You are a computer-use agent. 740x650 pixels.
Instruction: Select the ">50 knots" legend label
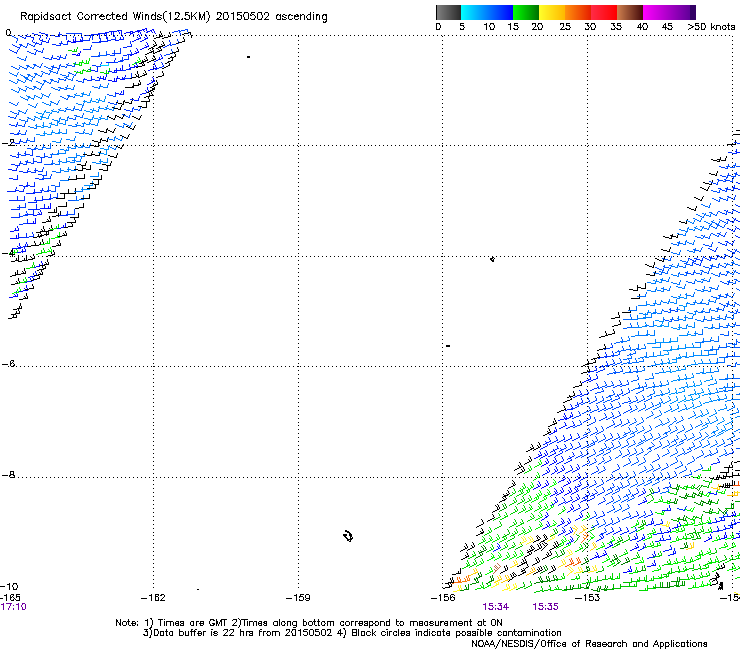(x=711, y=27)
